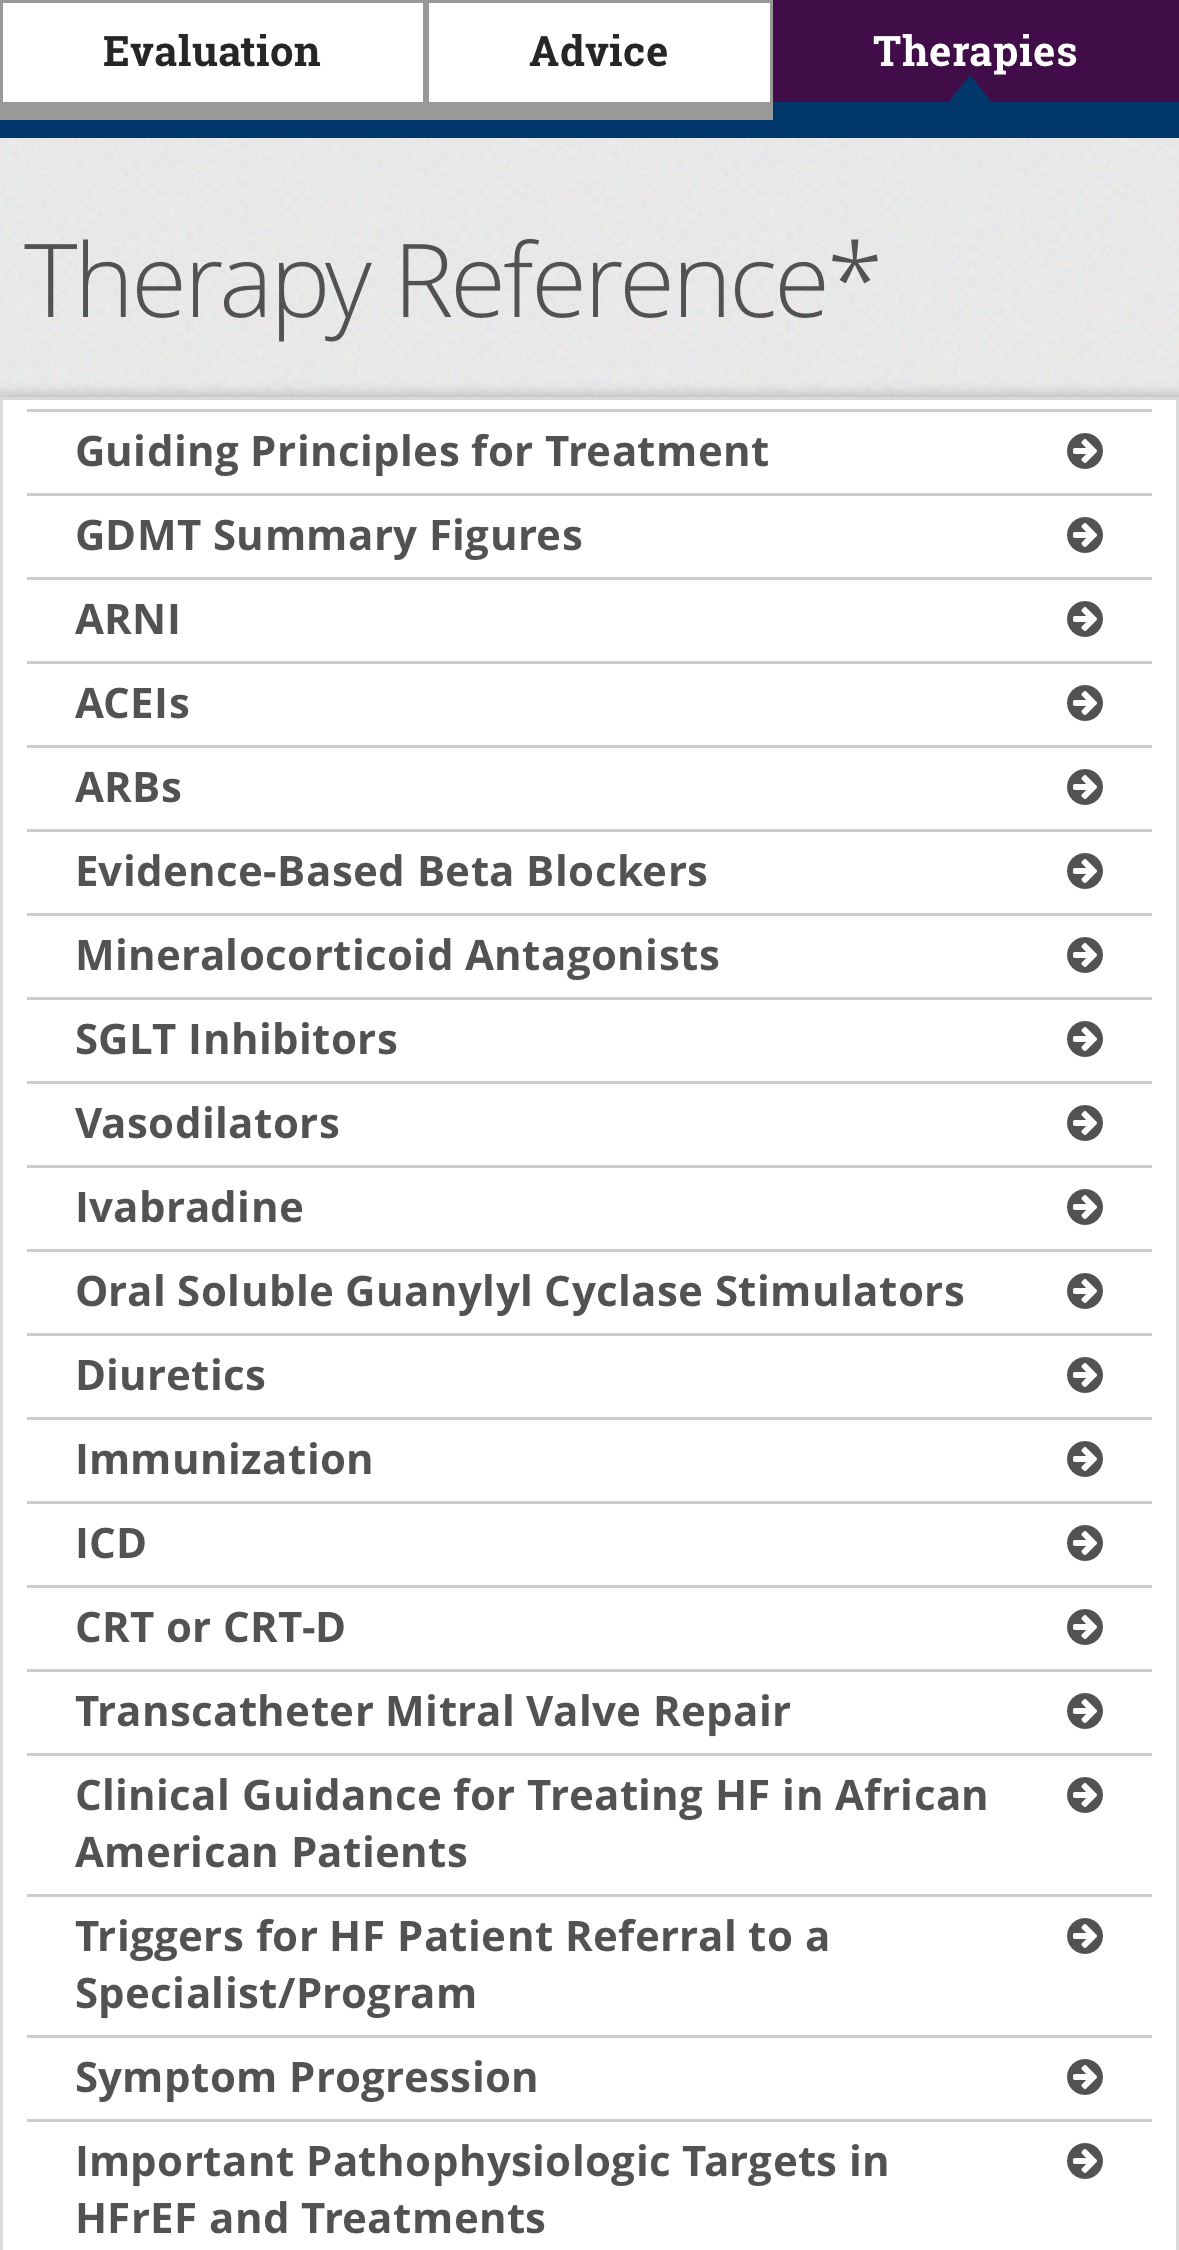
Task: Switch to the Evaluation tab
Action: click(212, 52)
